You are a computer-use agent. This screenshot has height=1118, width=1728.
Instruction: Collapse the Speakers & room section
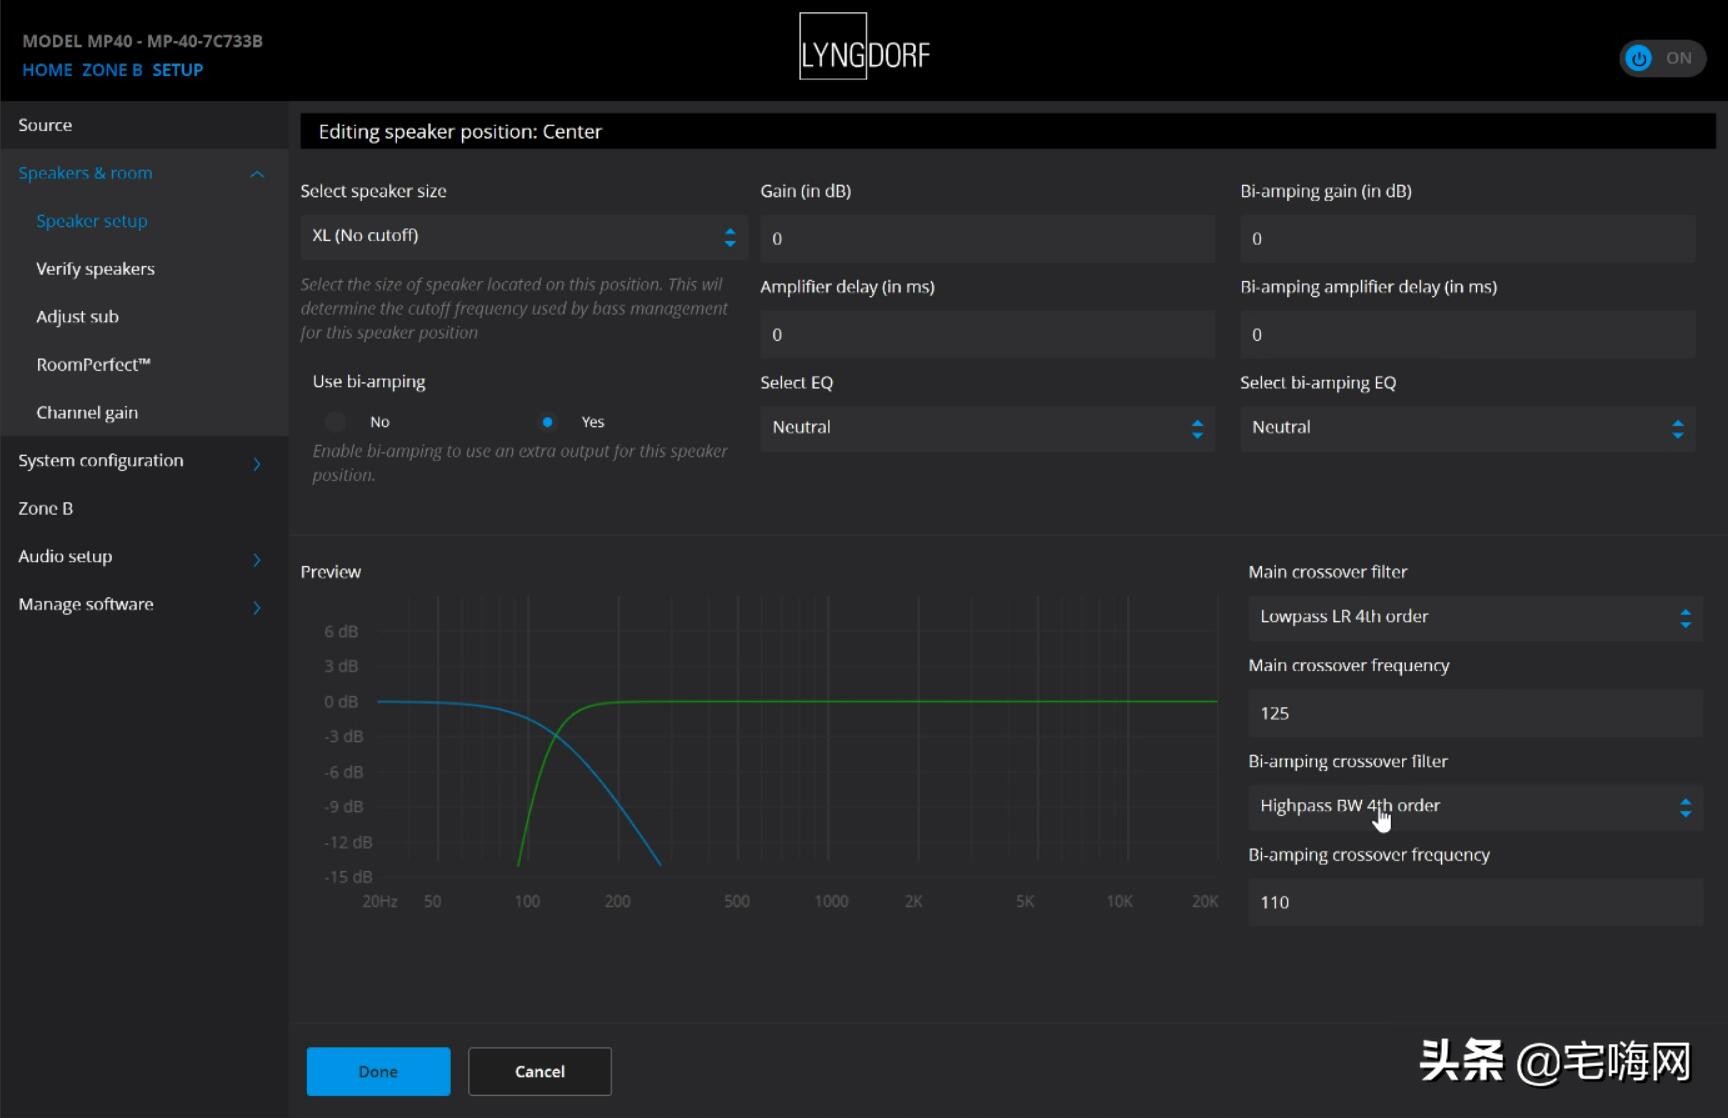click(x=257, y=174)
